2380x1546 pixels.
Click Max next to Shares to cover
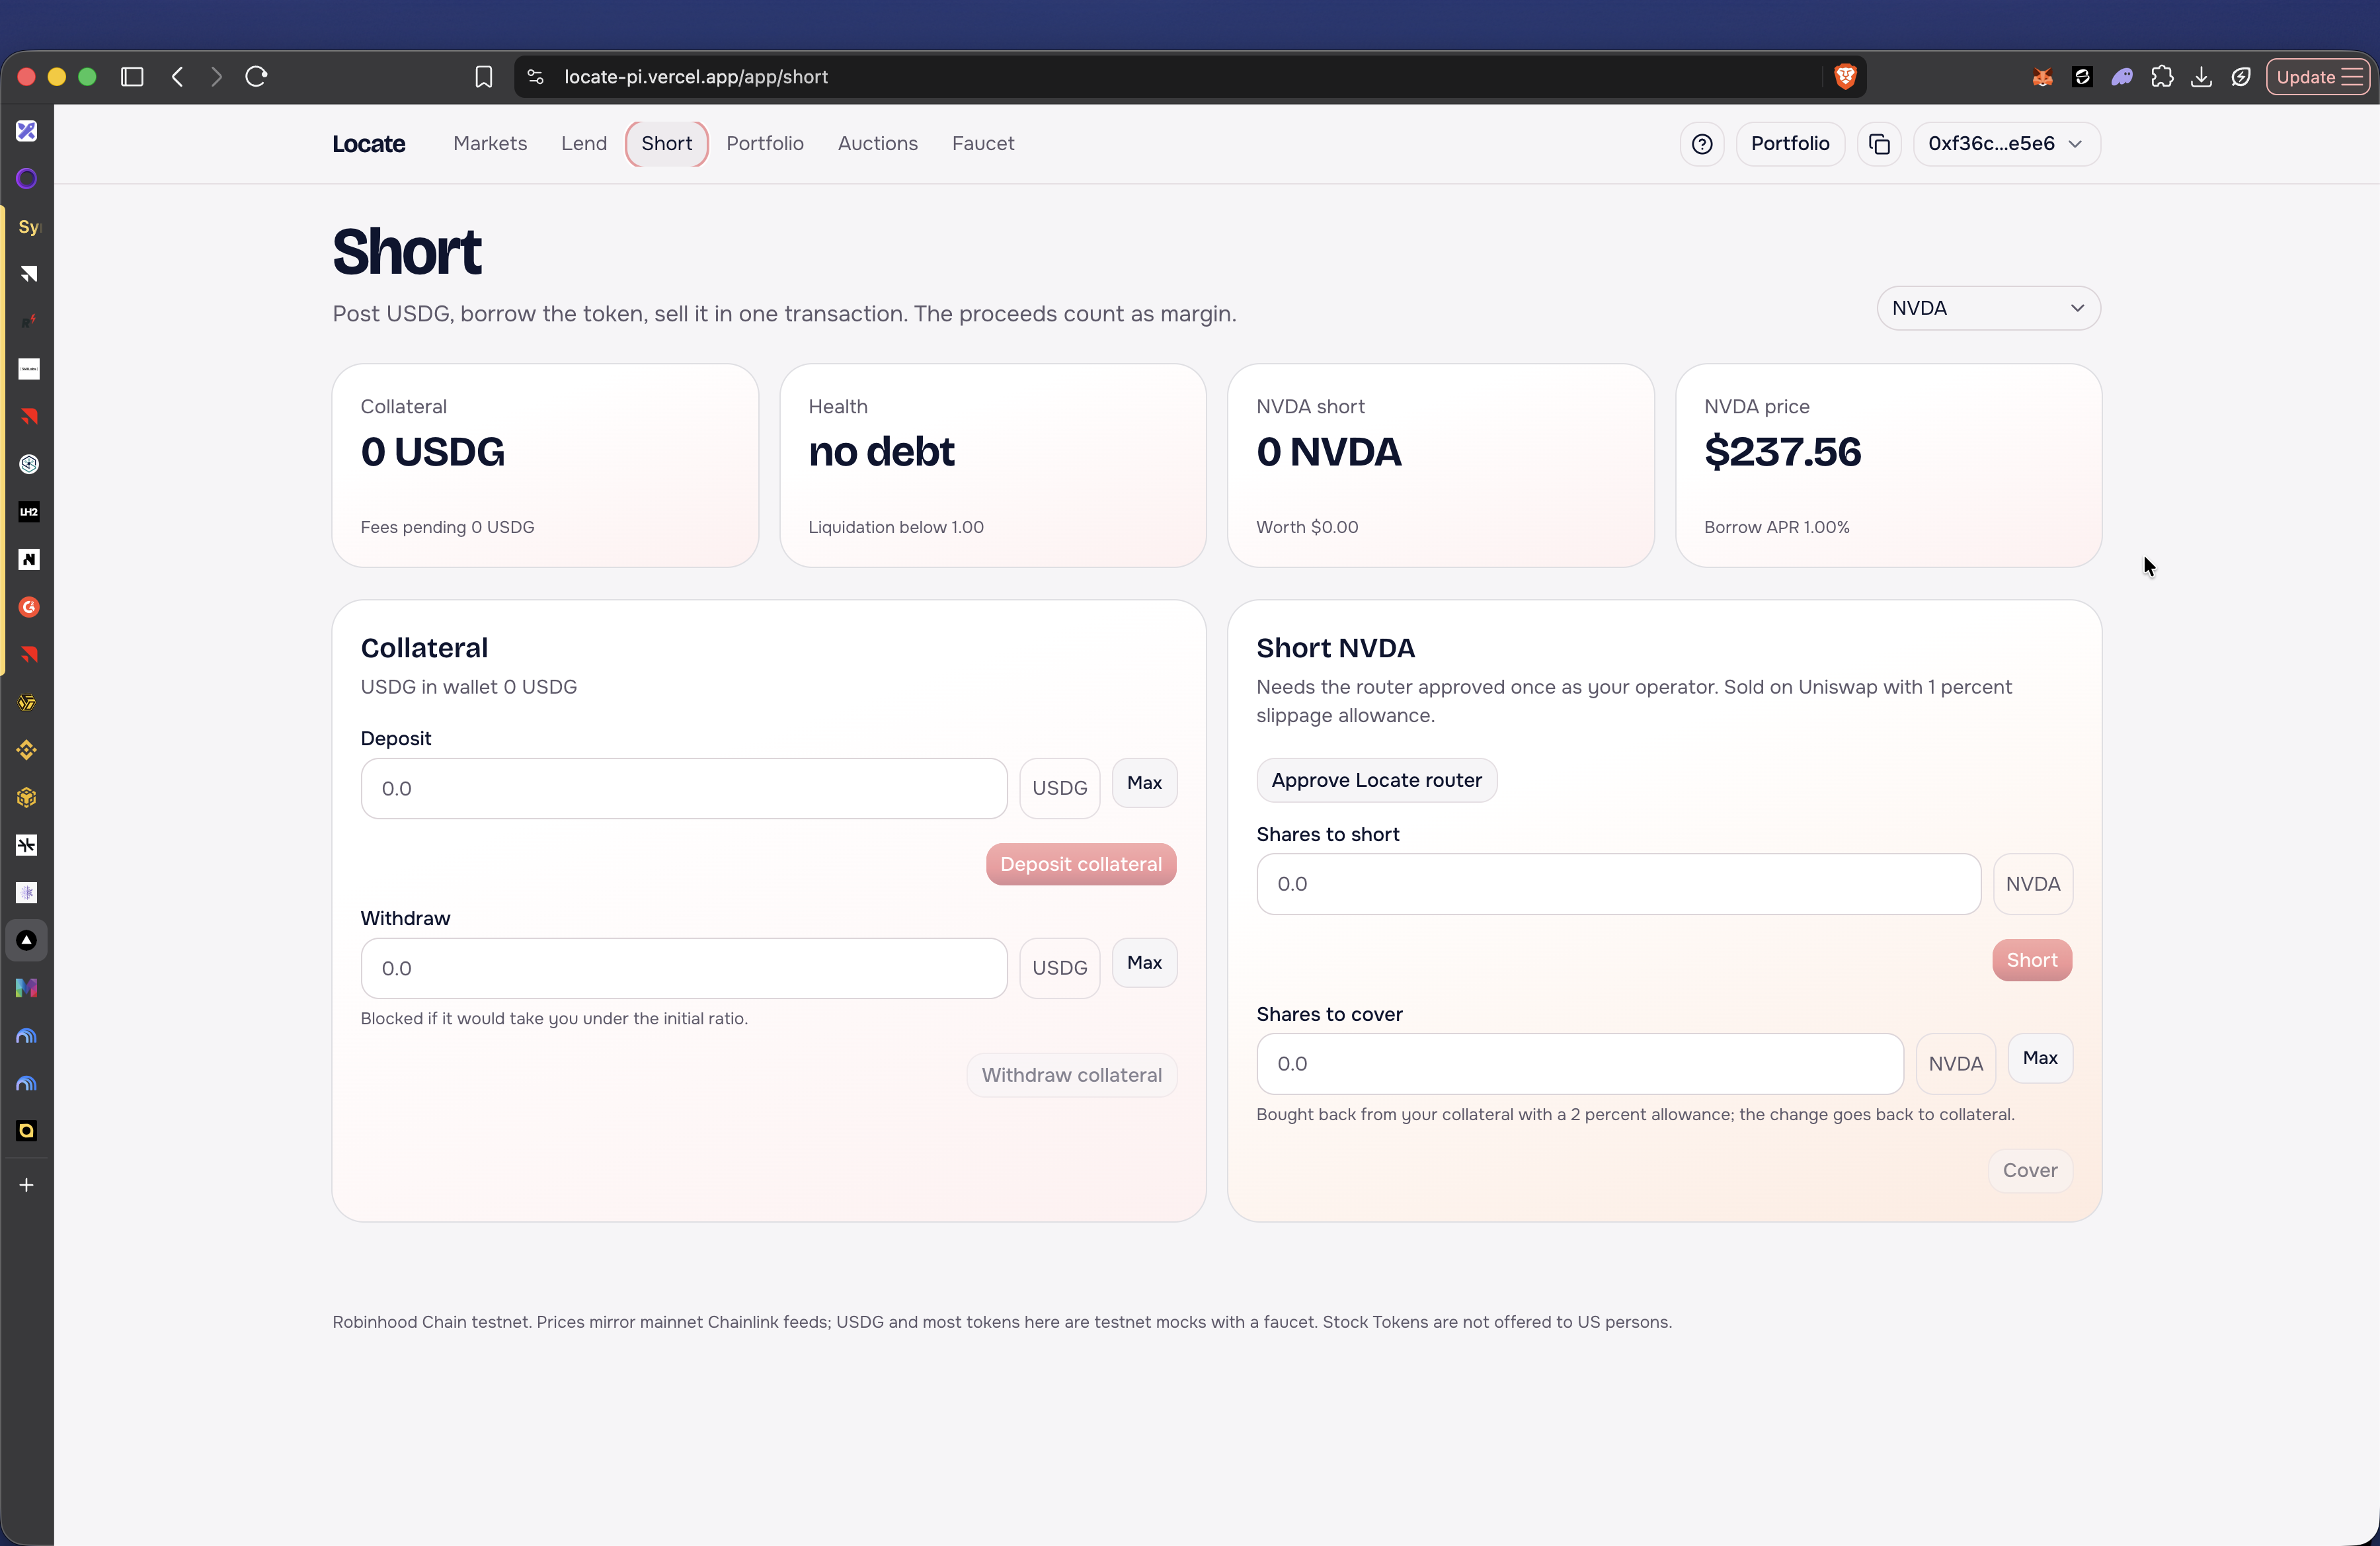(x=2040, y=1058)
